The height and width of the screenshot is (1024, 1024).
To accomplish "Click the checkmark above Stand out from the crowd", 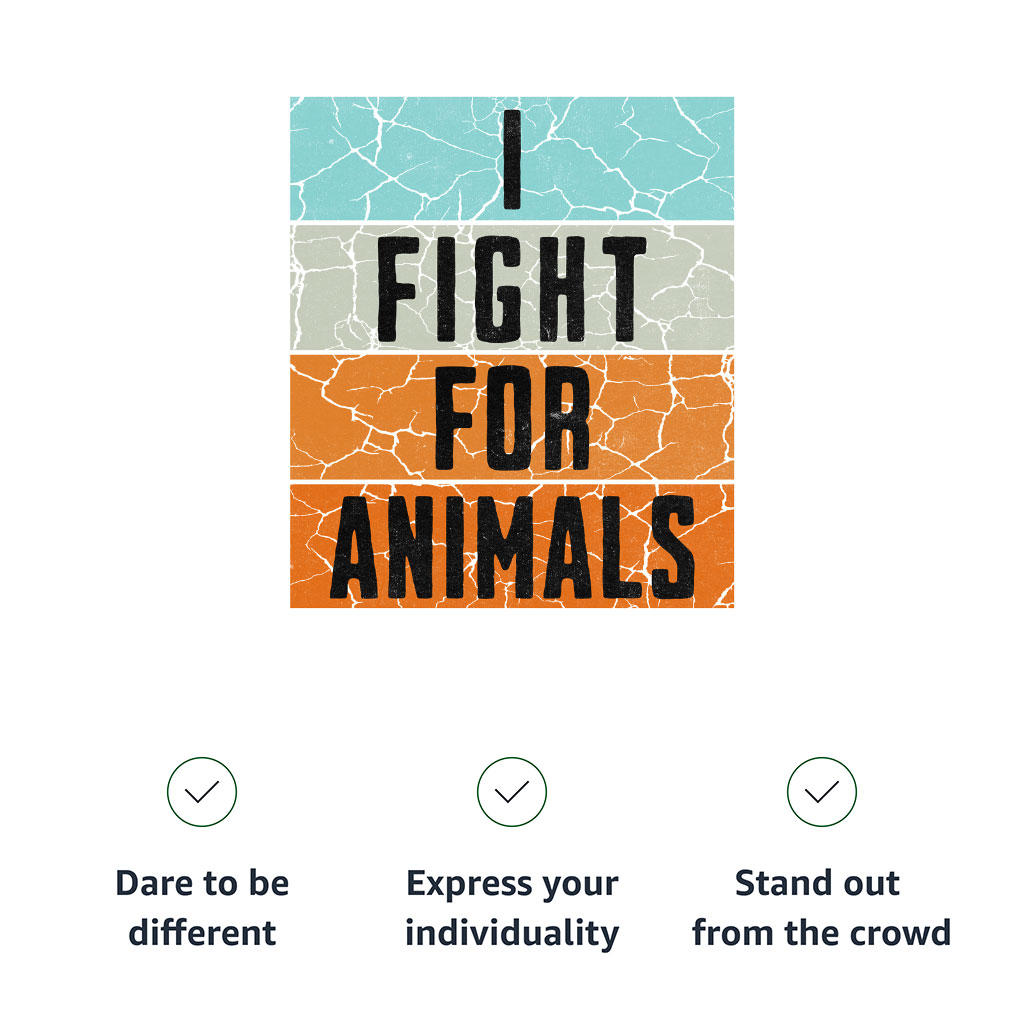I will [822, 792].
